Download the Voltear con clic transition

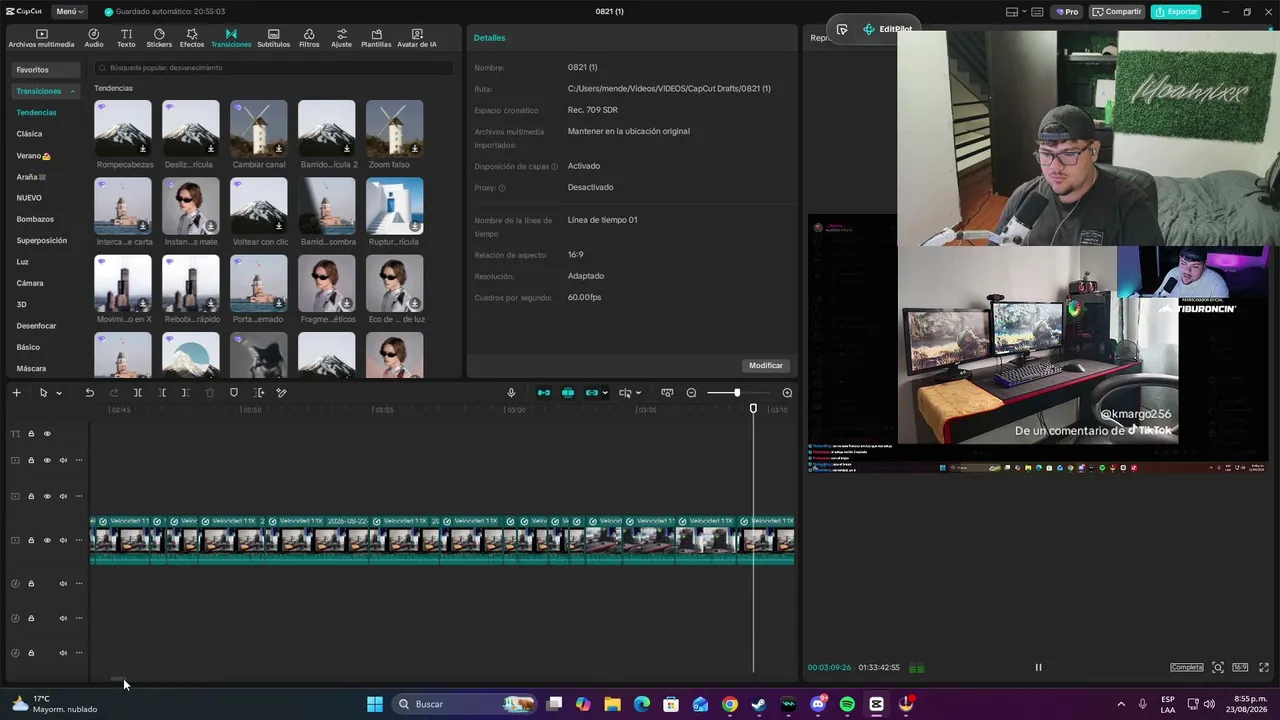coord(279,226)
